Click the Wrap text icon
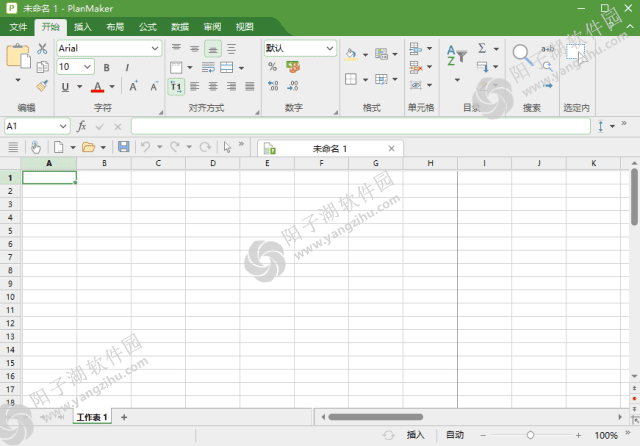 coord(208,67)
